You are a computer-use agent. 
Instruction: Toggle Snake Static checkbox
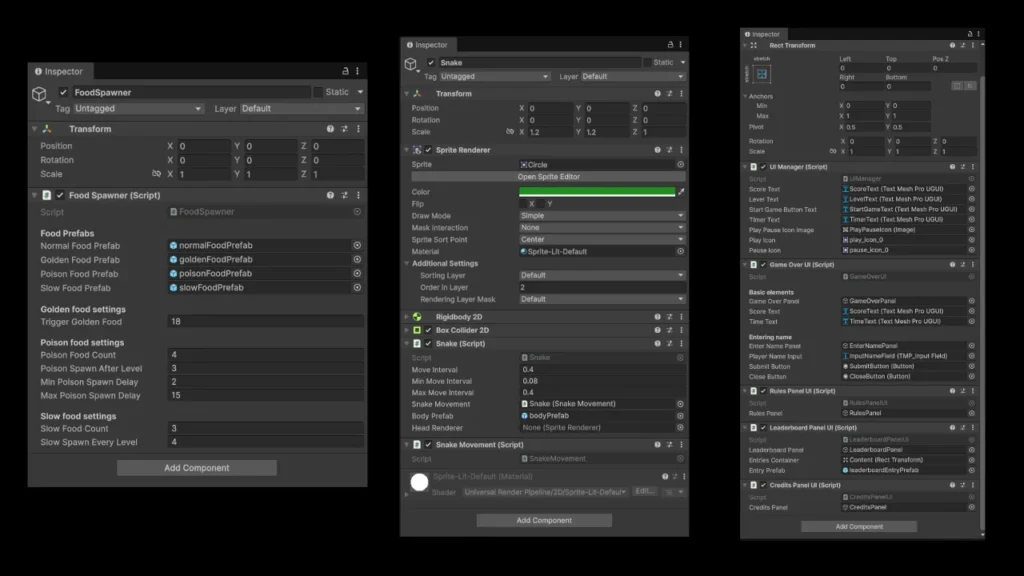pyautogui.click(x=647, y=63)
